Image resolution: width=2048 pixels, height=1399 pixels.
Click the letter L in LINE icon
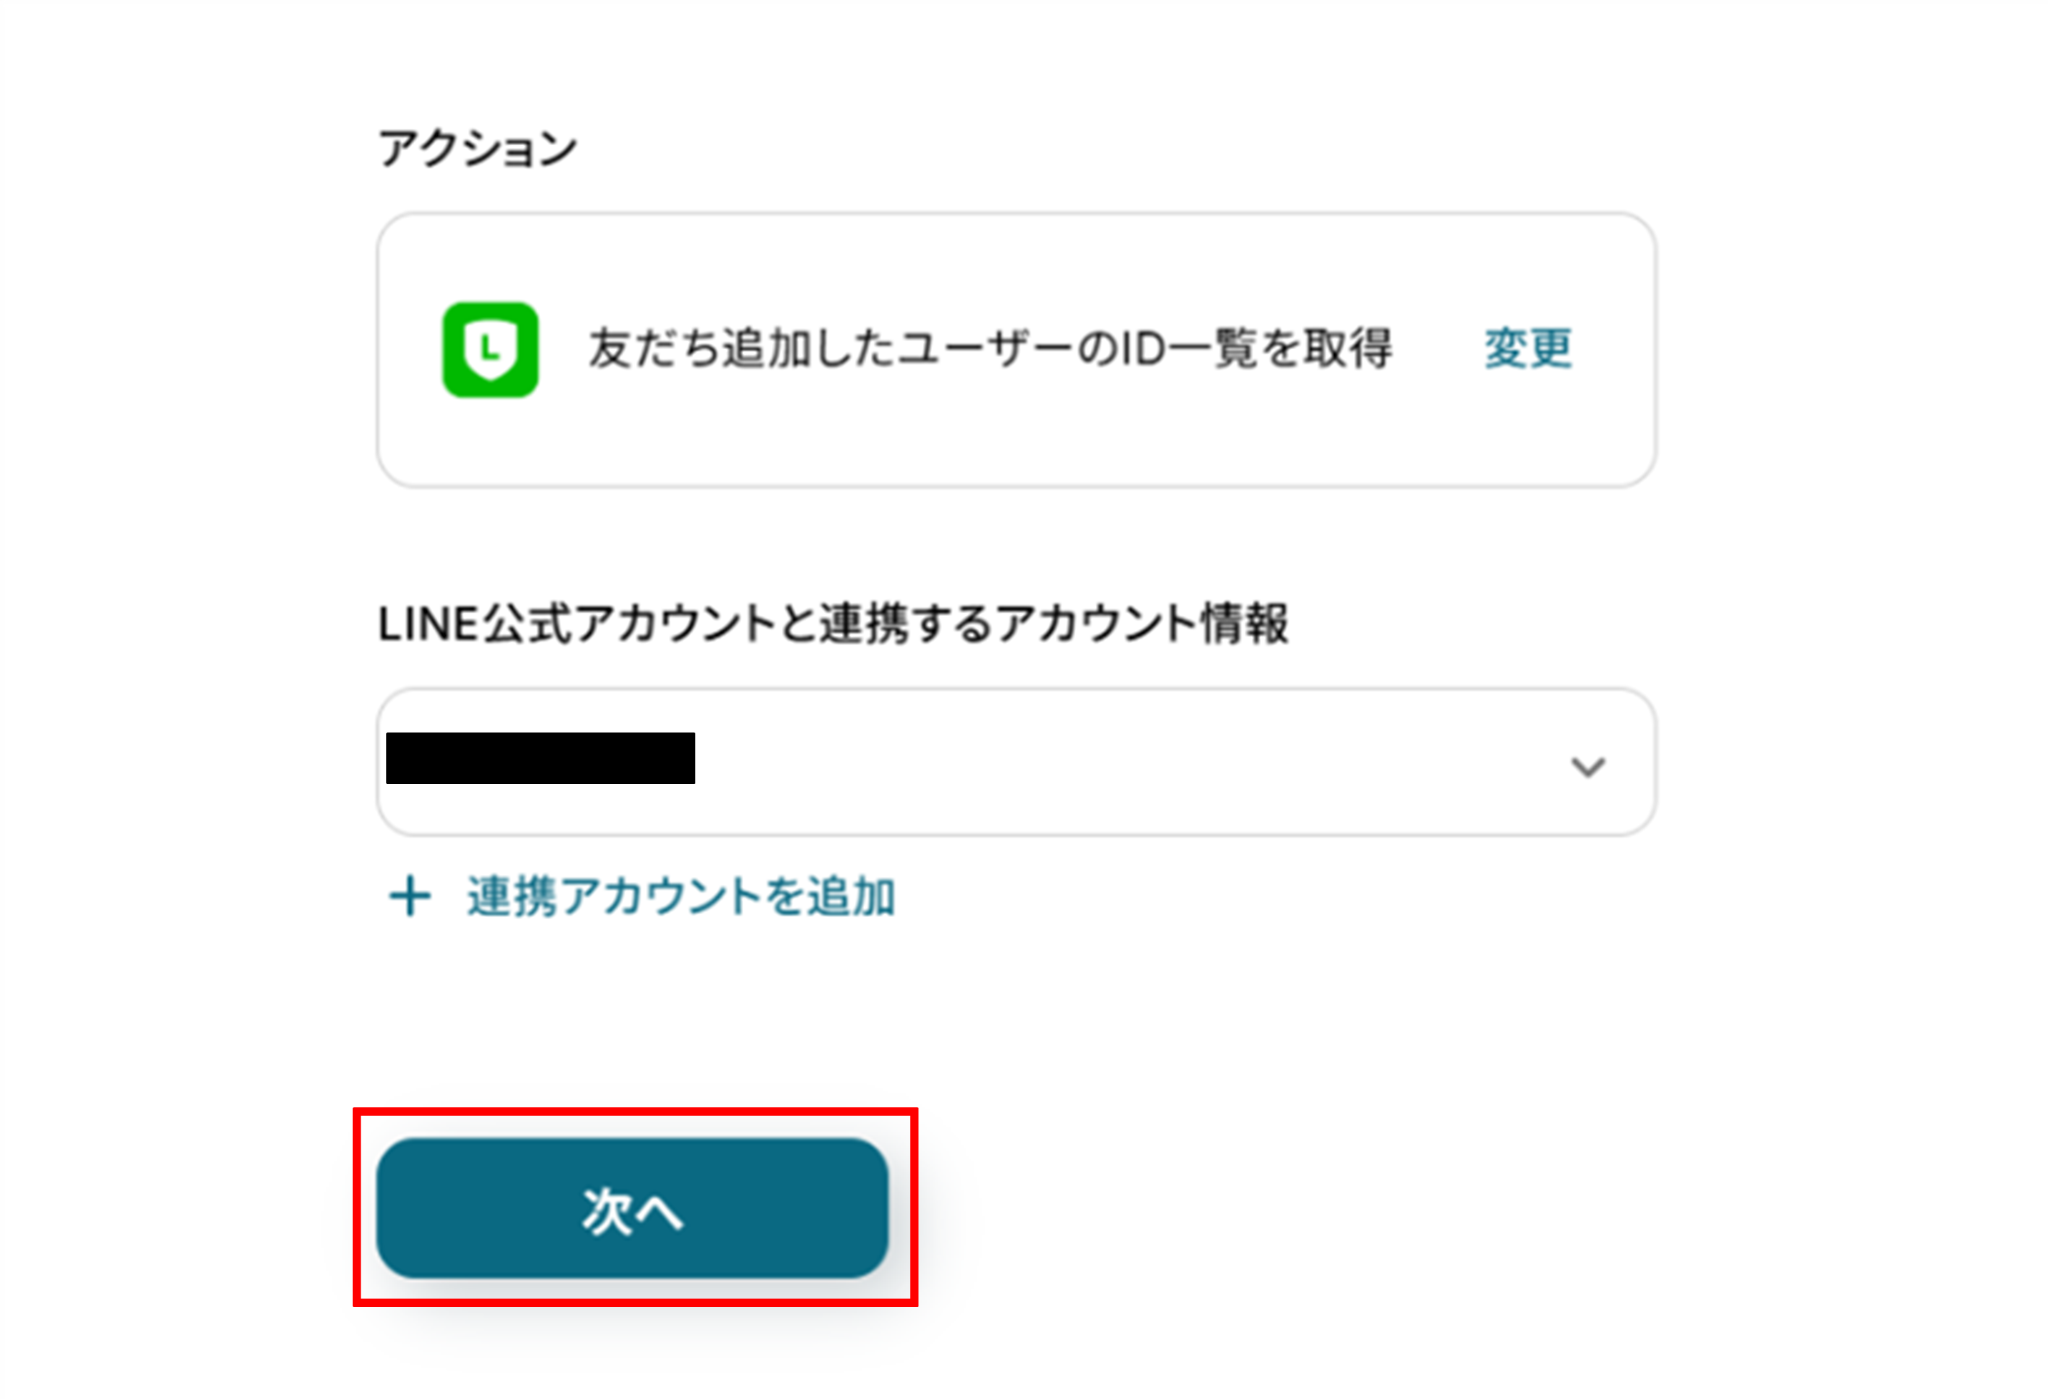tap(489, 347)
